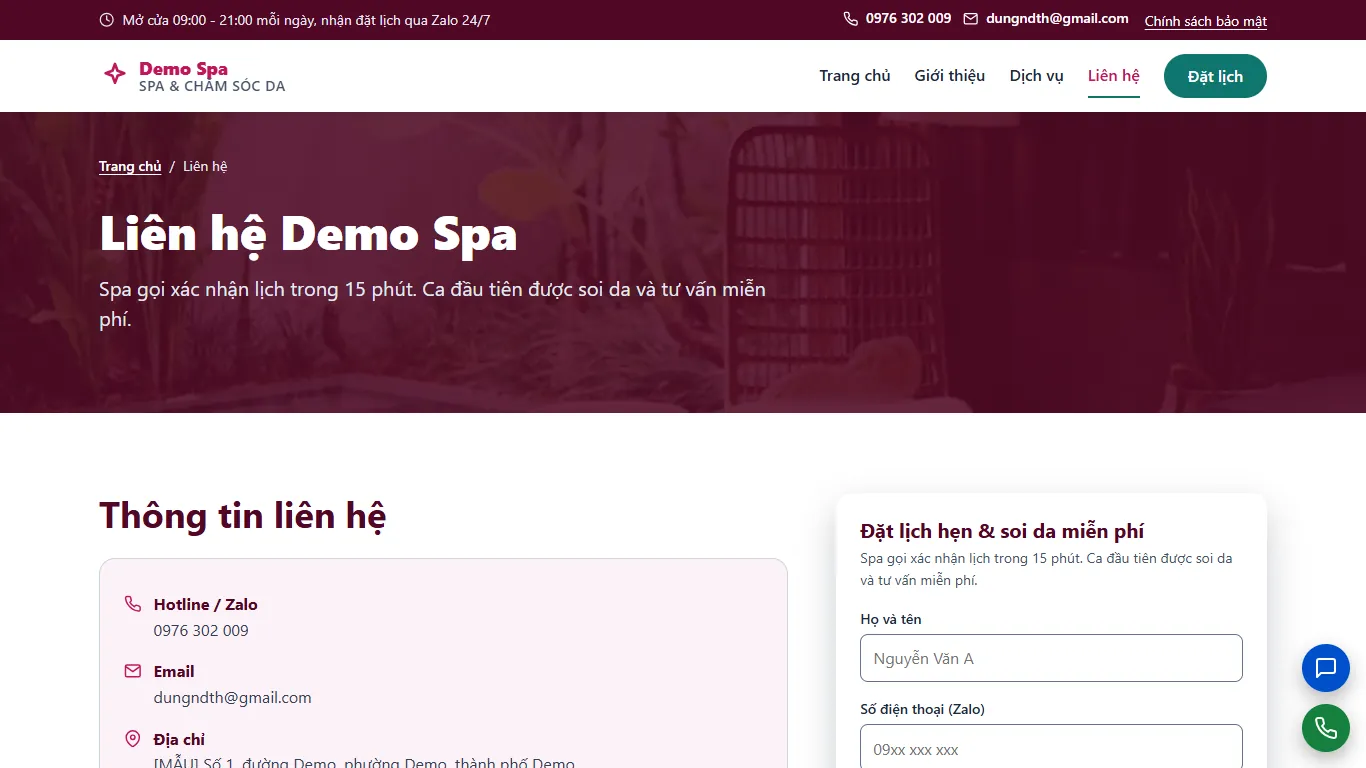1366x768 pixels.
Task: Open the Giới thiệu menu item
Action: pyautogui.click(x=950, y=76)
